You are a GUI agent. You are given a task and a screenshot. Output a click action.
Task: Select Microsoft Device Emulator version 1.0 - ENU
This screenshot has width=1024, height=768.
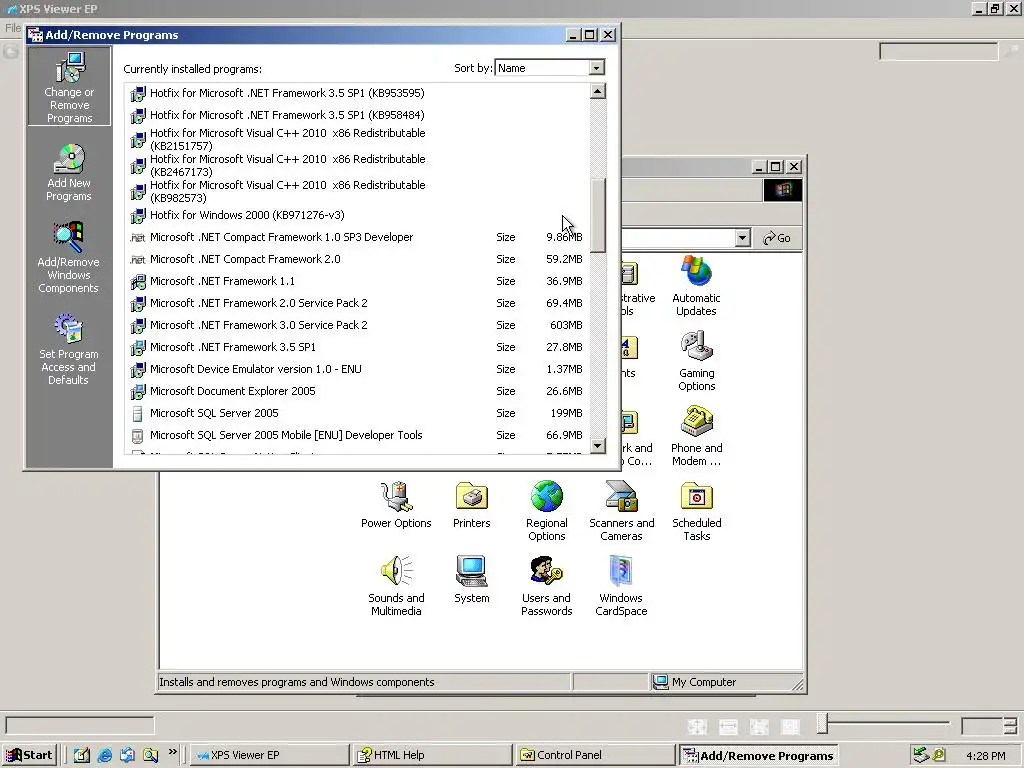coord(356,369)
